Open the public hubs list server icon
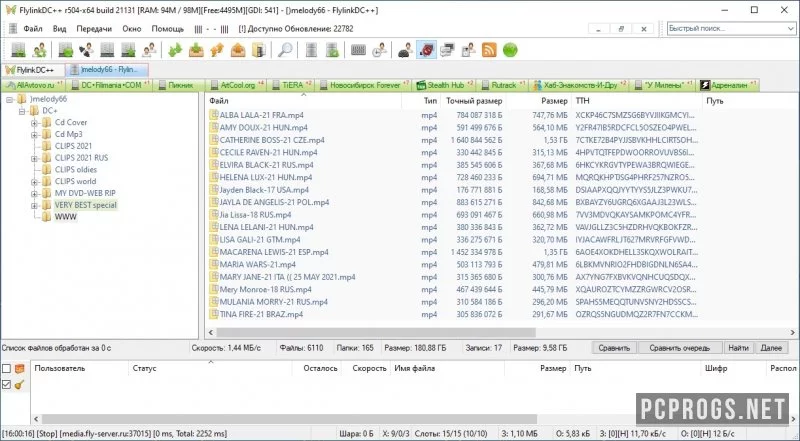The width and height of the screenshot is (800, 441). [x=18, y=50]
